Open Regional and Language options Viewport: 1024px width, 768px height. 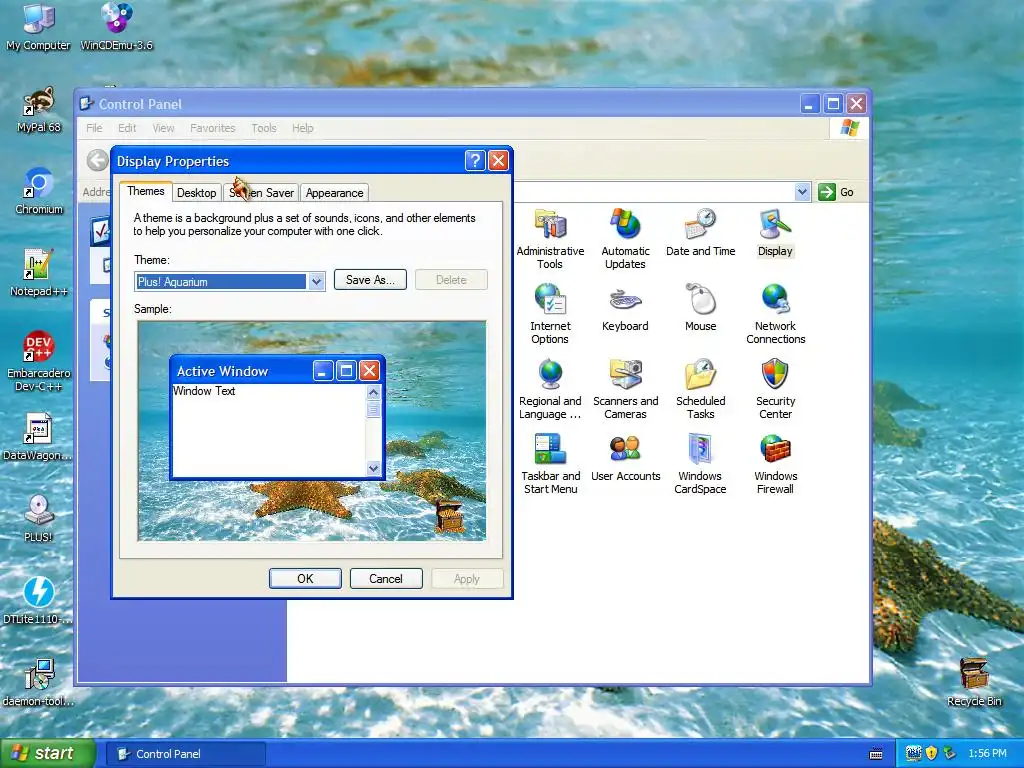(x=550, y=389)
